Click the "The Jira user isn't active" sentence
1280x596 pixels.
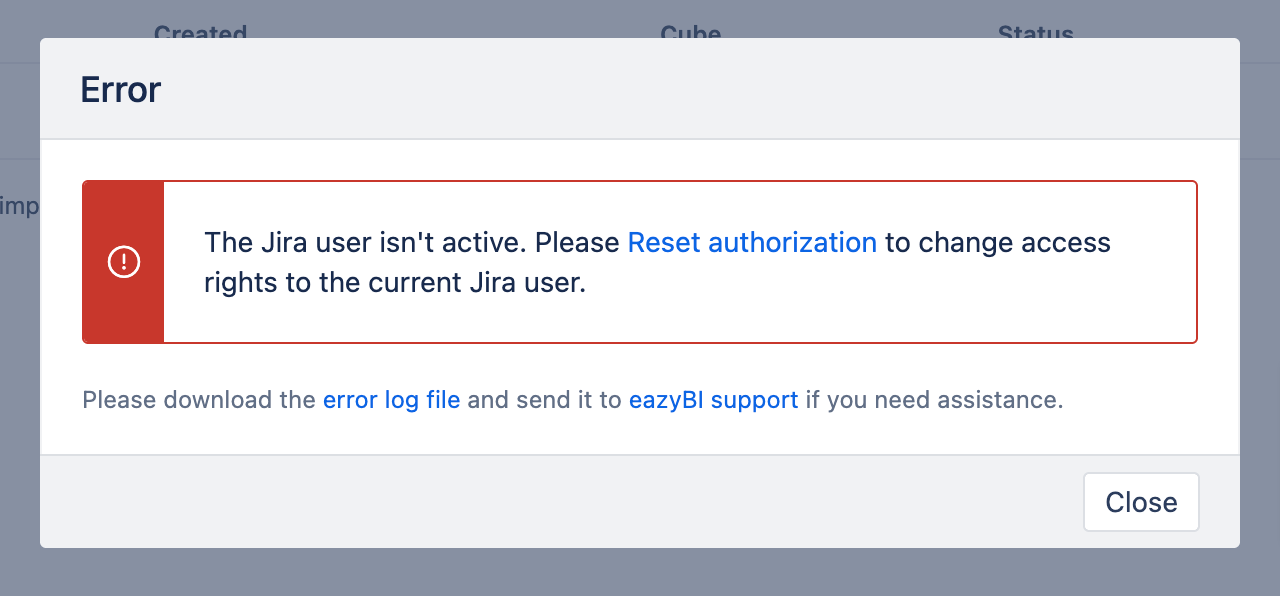pyautogui.click(x=365, y=242)
